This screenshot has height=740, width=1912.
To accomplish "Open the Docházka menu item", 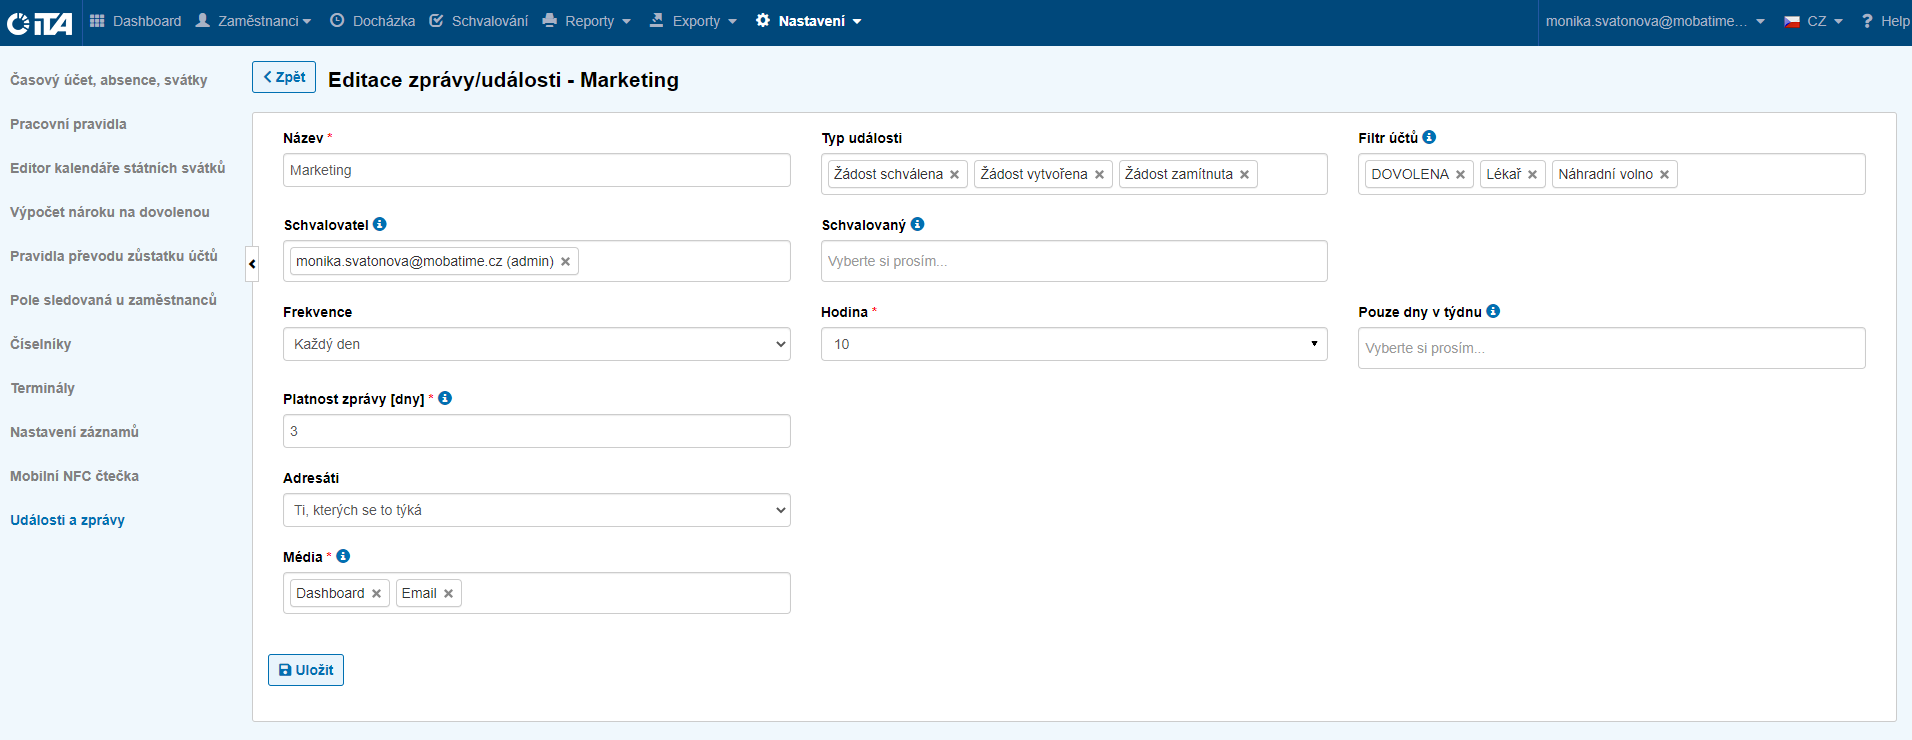I will [x=372, y=21].
